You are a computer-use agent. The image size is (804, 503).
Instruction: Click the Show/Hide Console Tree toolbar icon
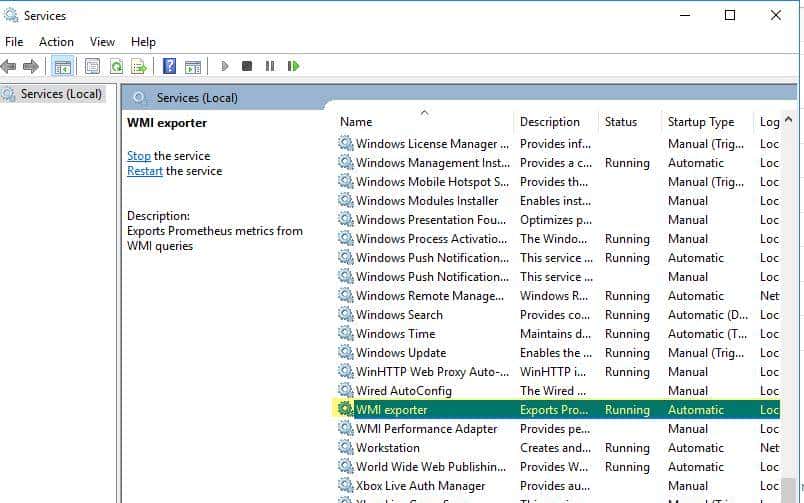pyautogui.click(x=63, y=67)
